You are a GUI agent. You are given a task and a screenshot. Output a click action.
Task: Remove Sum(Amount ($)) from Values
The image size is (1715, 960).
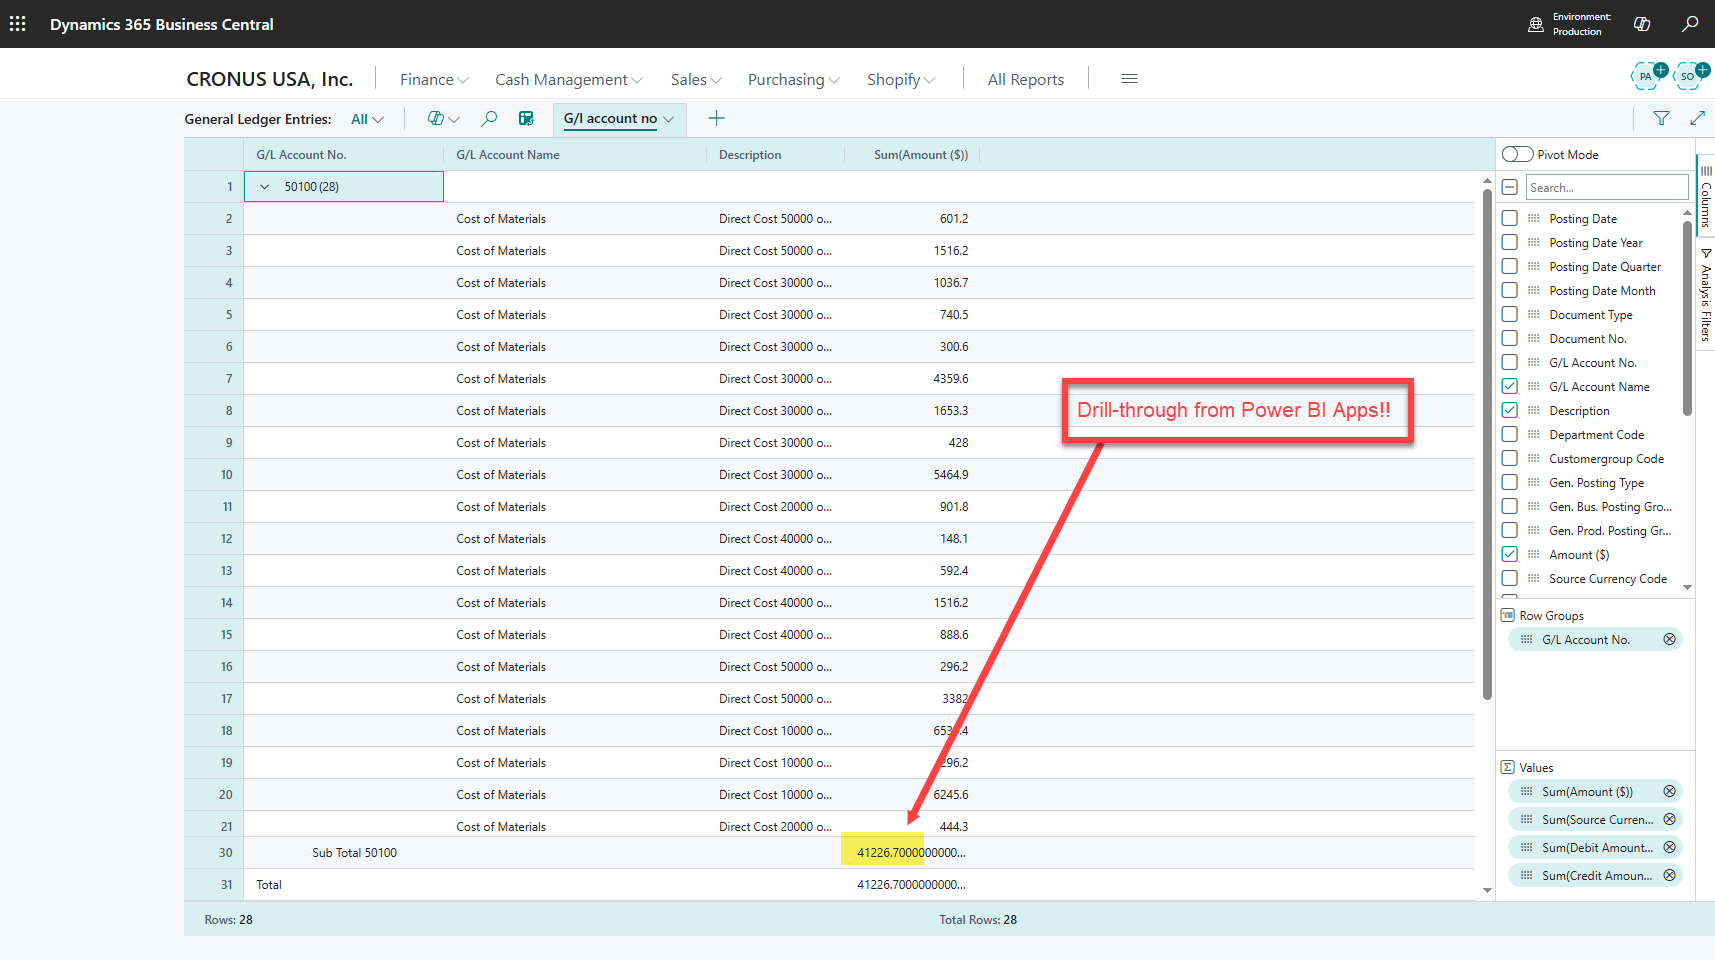[1669, 792]
